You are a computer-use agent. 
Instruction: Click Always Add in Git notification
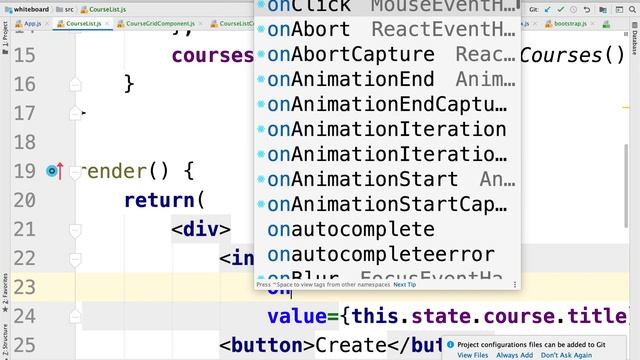[x=514, y=355]
